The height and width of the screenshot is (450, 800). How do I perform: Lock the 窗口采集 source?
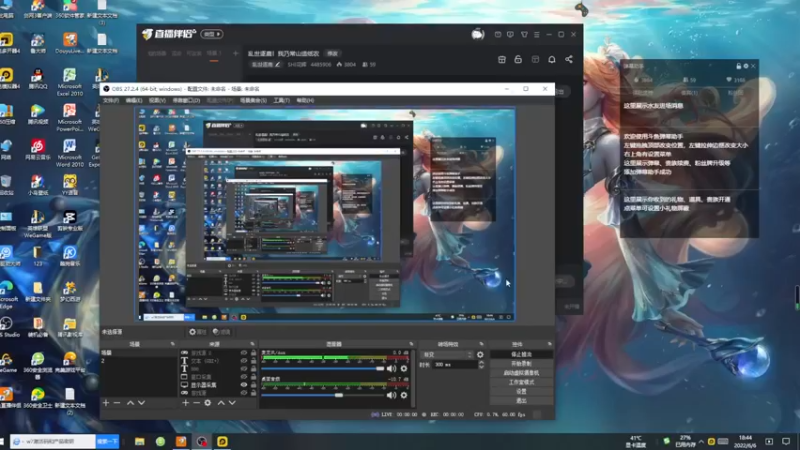[253, 377]
